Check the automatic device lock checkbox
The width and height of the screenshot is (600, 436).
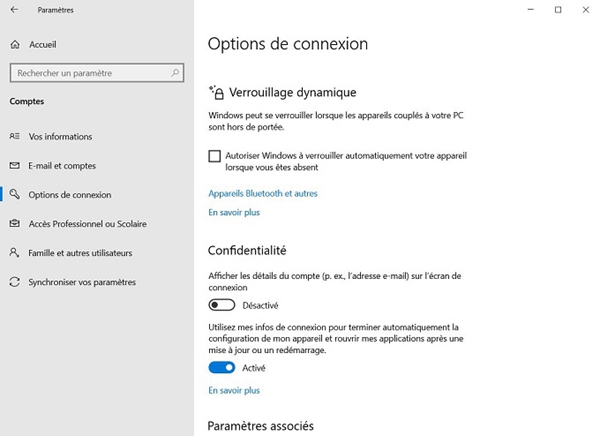[x=214, y=156]
